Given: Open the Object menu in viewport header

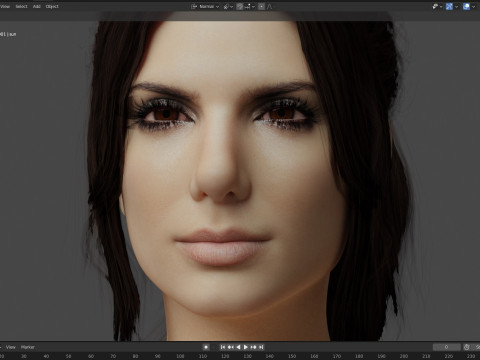Looking at the screenshot, I should [52, 6].
